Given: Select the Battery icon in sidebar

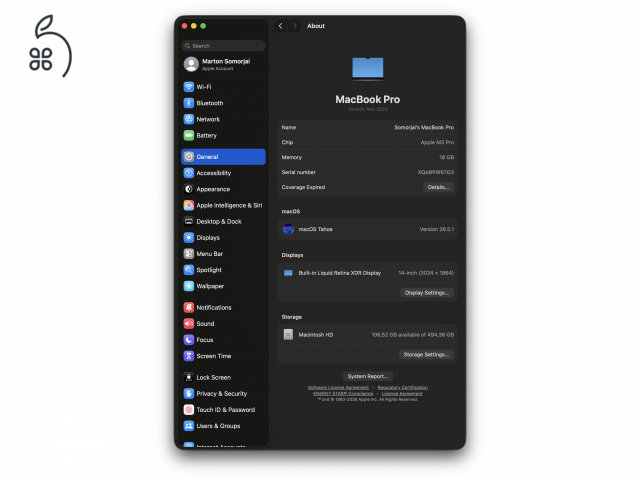Looking at the screenshot, I should pyautogui.click(x=189, y=135).
